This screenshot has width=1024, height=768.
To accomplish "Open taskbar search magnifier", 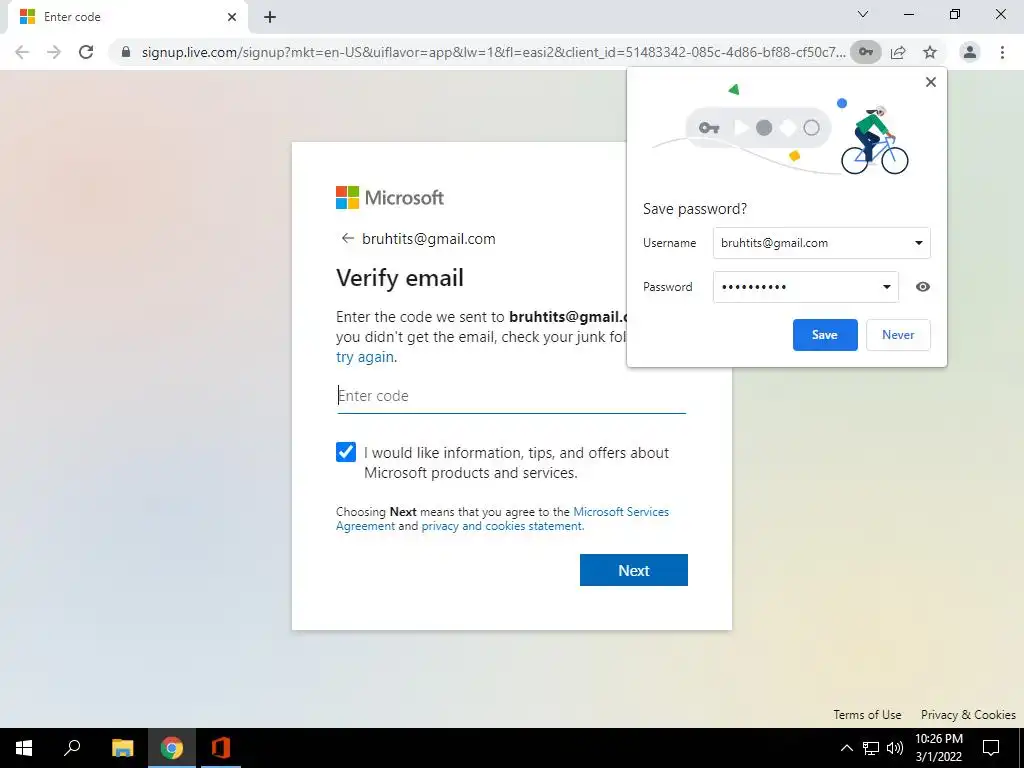I will point(72,748).
